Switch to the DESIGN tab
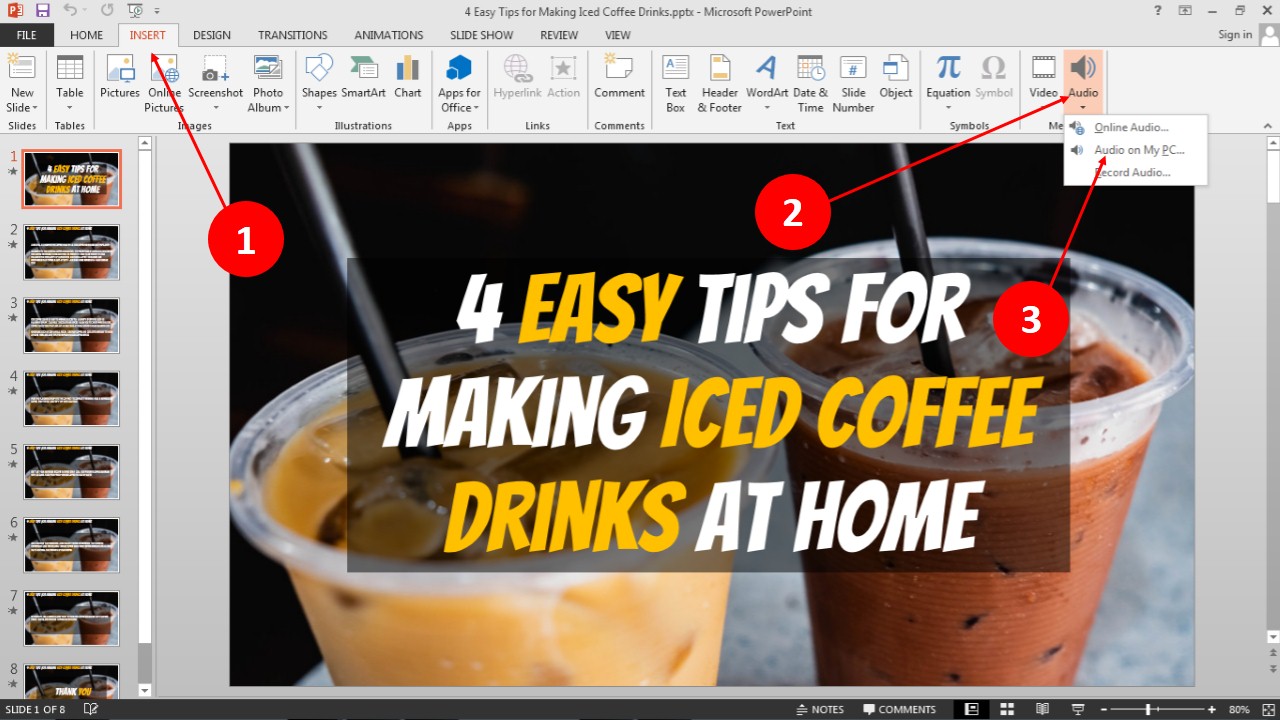Viewport: 1280px width, 720px height. coord(212,35)
